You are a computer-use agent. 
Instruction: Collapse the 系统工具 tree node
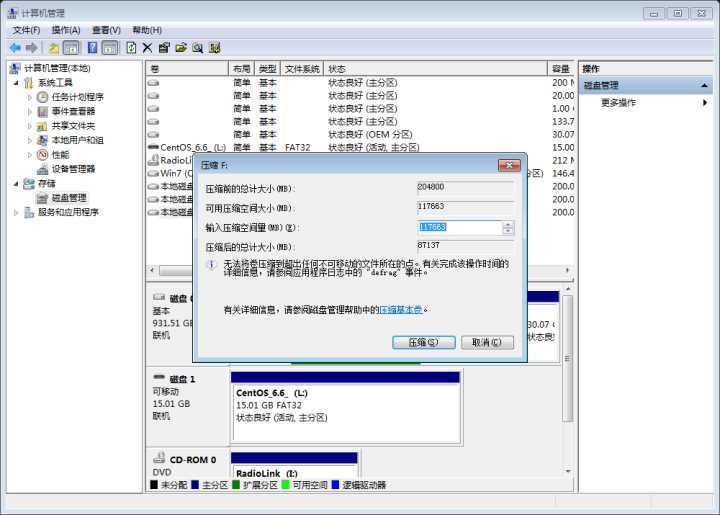click(x=16, y=83)
